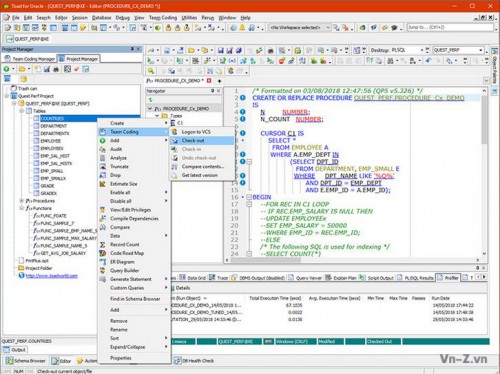
Task: Toggle the gutter marker on line 2
Action: coord(243,98)
